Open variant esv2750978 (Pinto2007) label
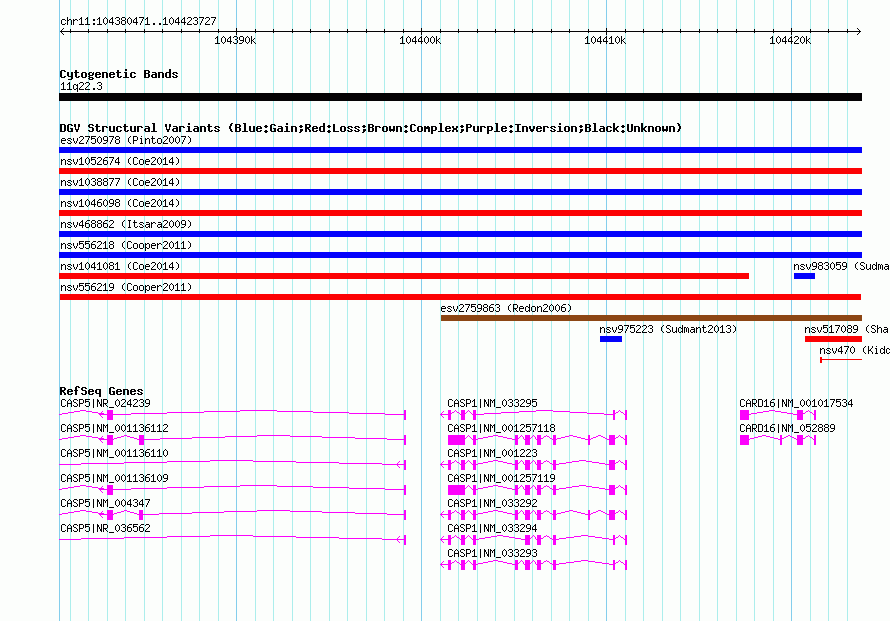This screenshot has height=621, width=890. point(126,140)
